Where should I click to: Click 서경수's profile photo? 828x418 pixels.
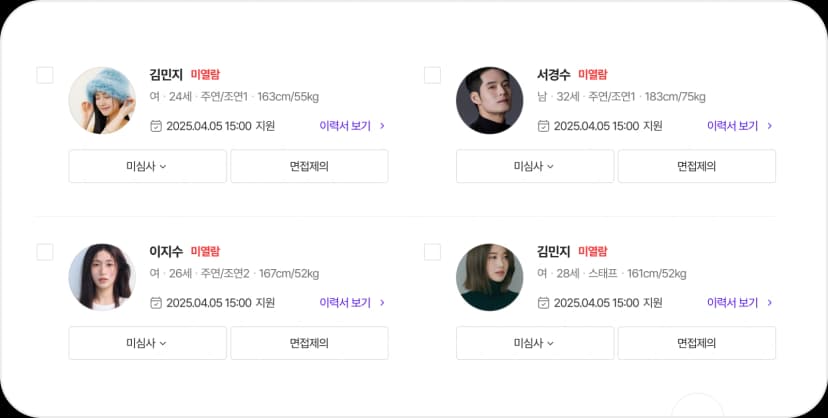(489, 100)
